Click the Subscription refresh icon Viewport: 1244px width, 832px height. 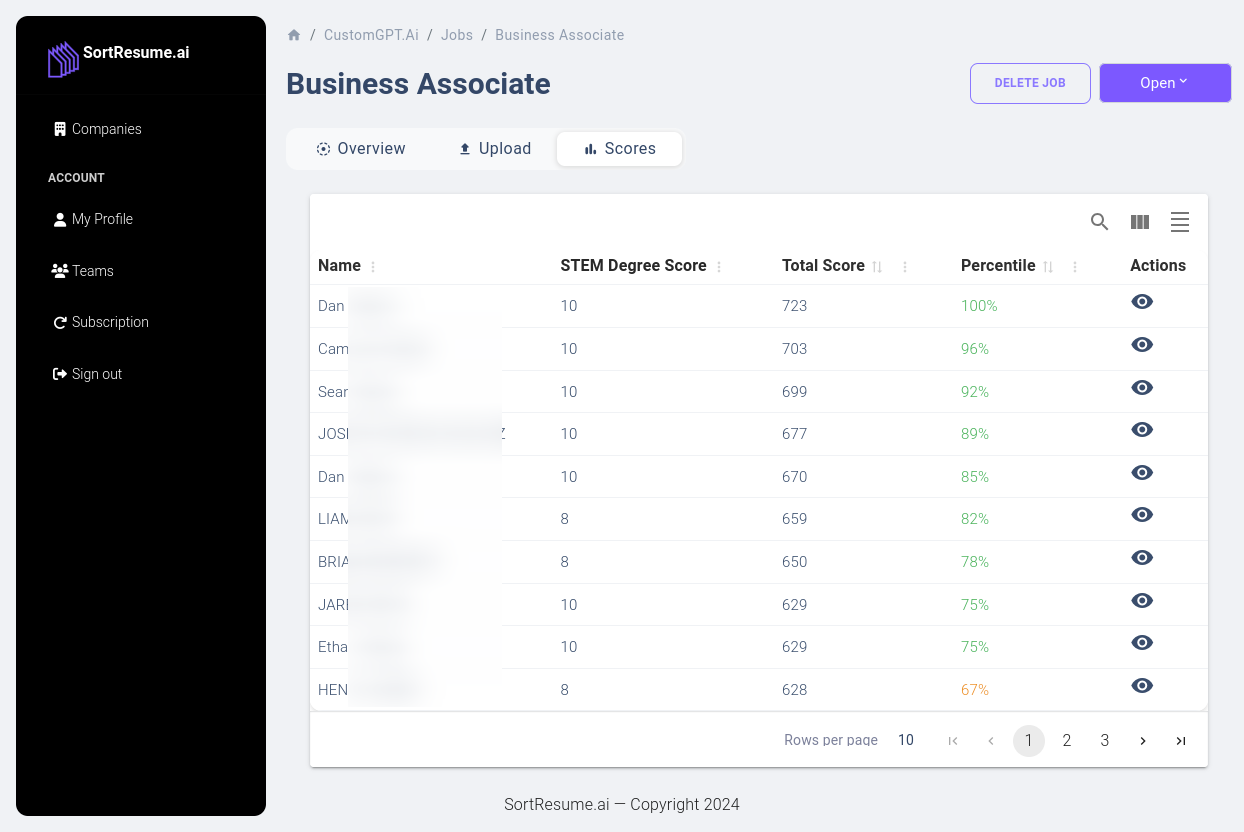pyautogui.click(x=60, y=322)
